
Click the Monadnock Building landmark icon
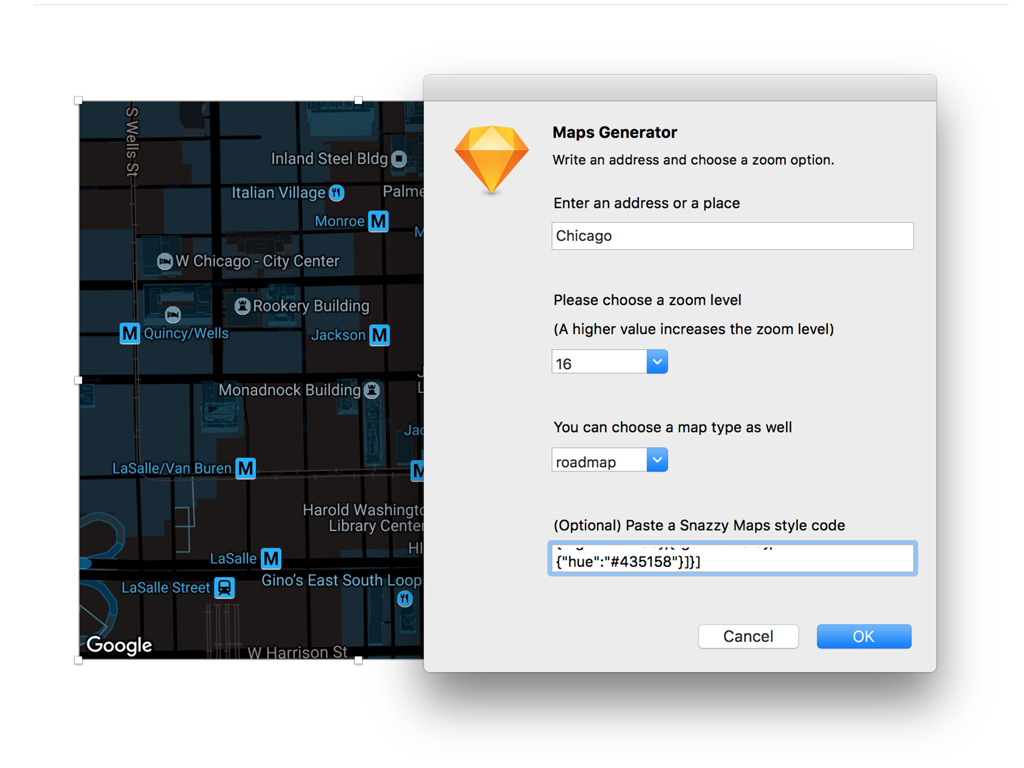[x=371, y=390]
